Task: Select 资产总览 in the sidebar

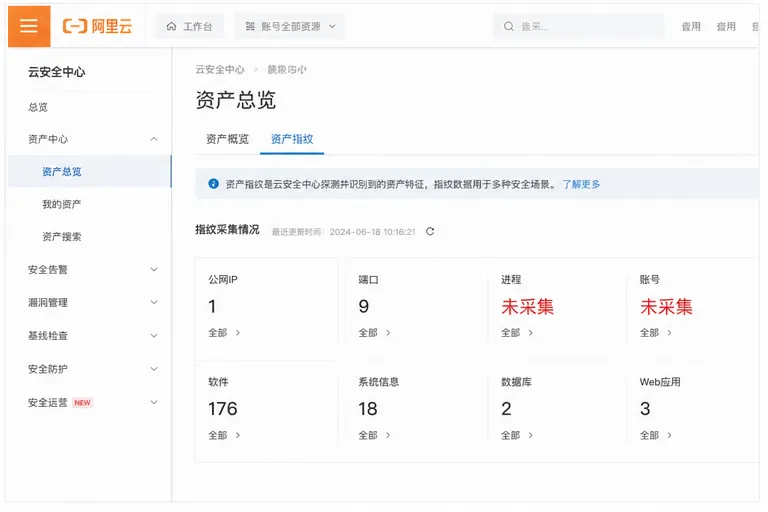Action: tap(90, 171)
